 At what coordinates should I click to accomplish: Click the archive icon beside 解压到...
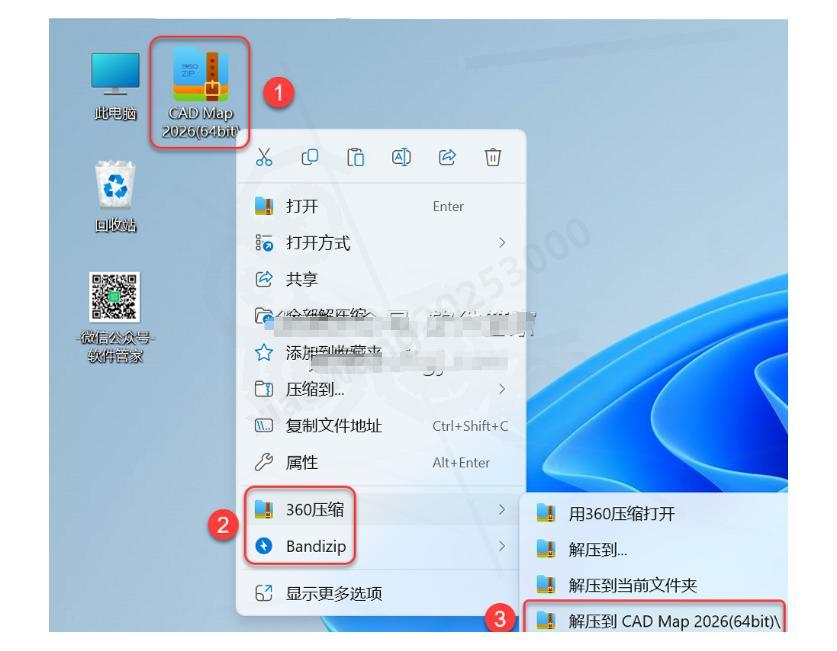(546, 549)
